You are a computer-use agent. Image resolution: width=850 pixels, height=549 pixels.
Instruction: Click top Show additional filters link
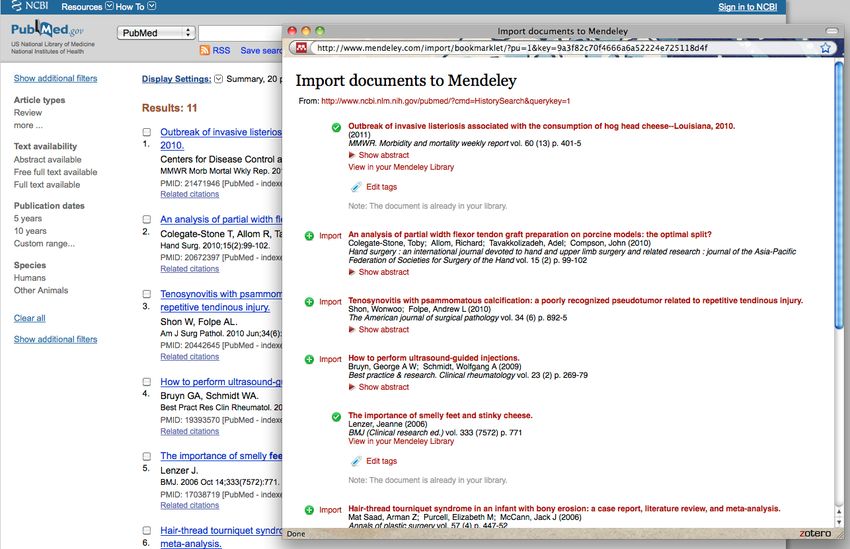(55, 78)
